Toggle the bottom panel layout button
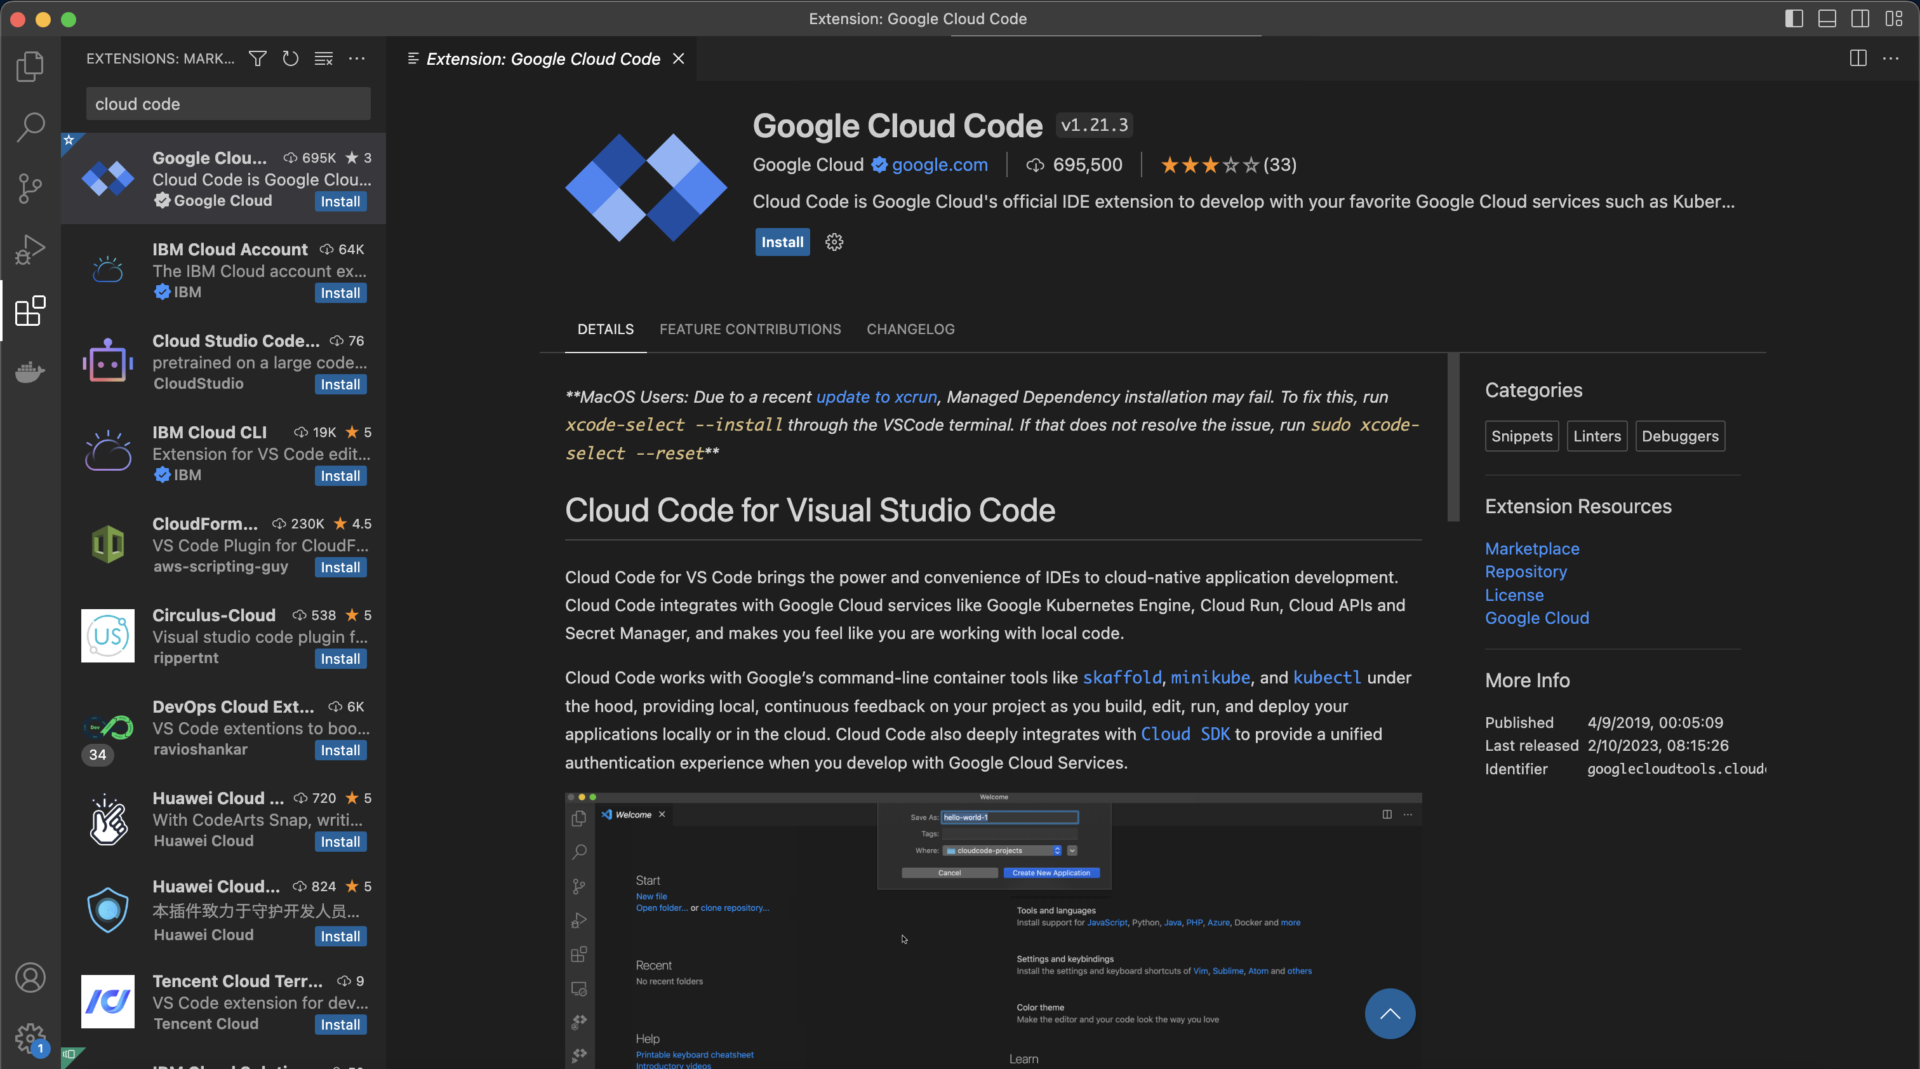1920x1069 pixels. point(1827,18)
